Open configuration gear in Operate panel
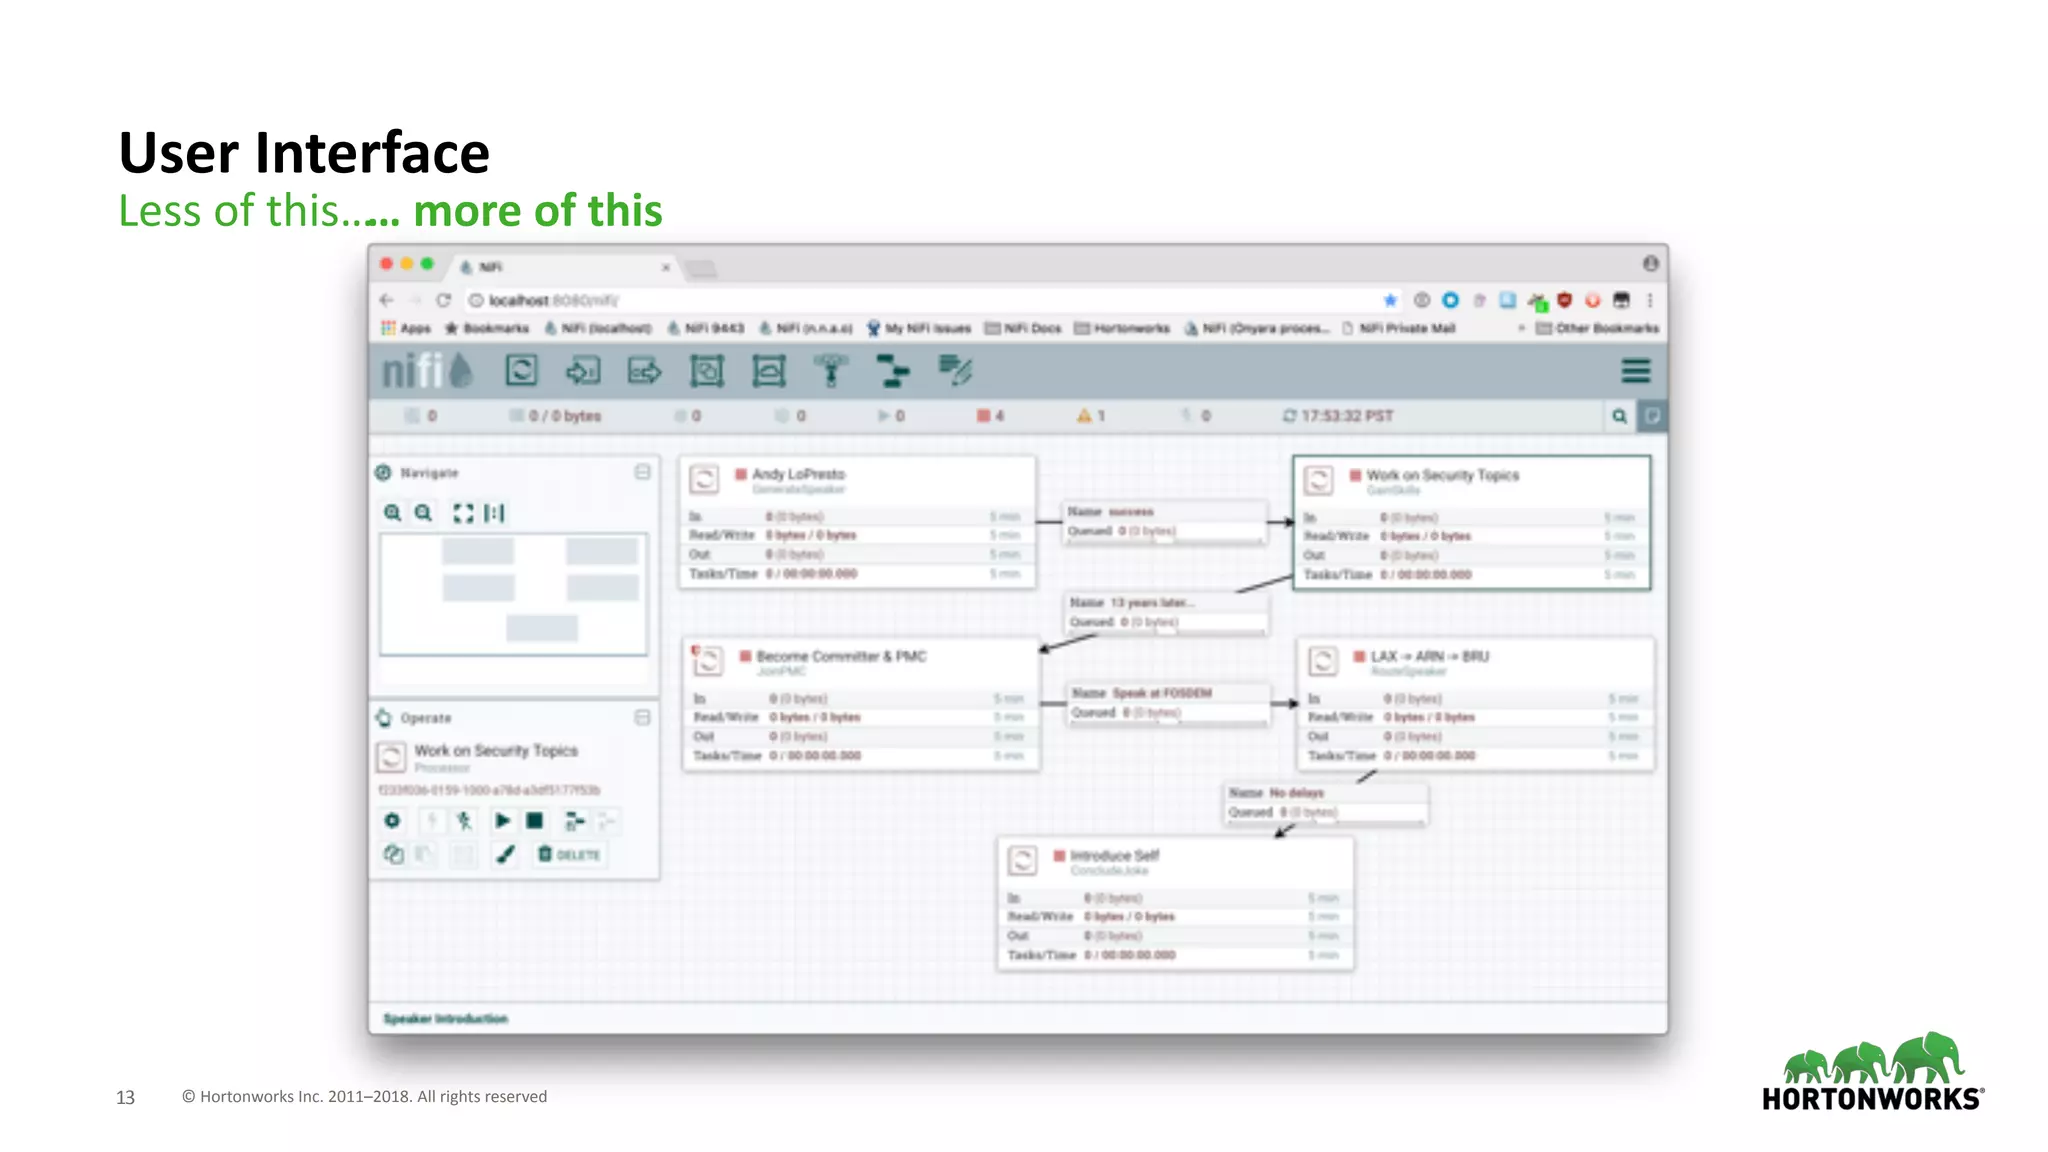Viewport: 2048px width, 1152px height. [x=392, y=821]
